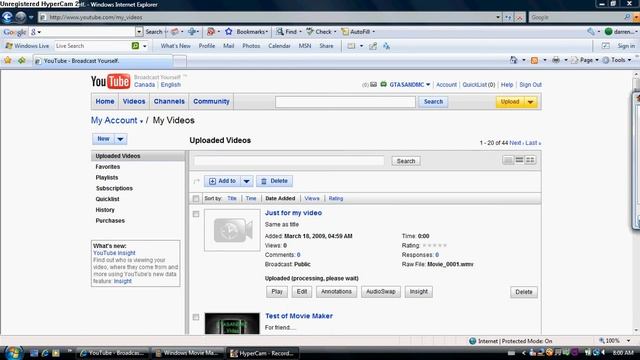Go to the Next page of uploaded videos
Screen dimensions: 640x360
coord(515,143)
